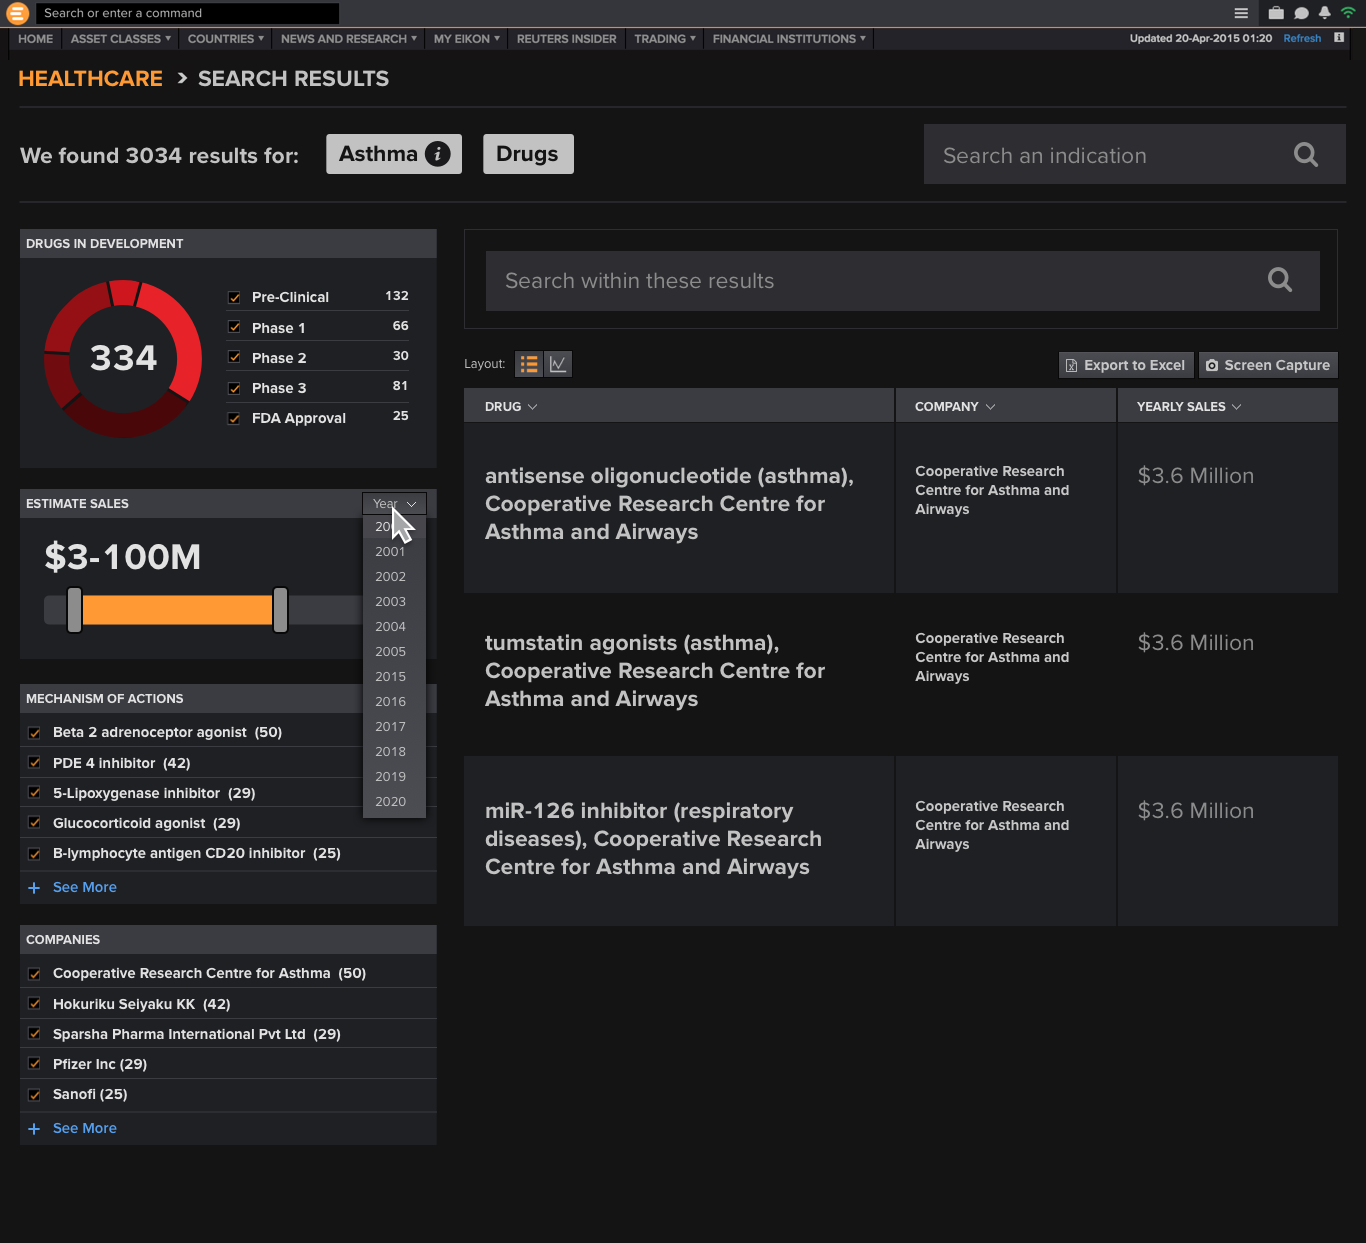Open the messages chat icon
Image resolution: width=1366 pixels, height=1243 pixels.
pyautogui.click(x=1300, y=13)
